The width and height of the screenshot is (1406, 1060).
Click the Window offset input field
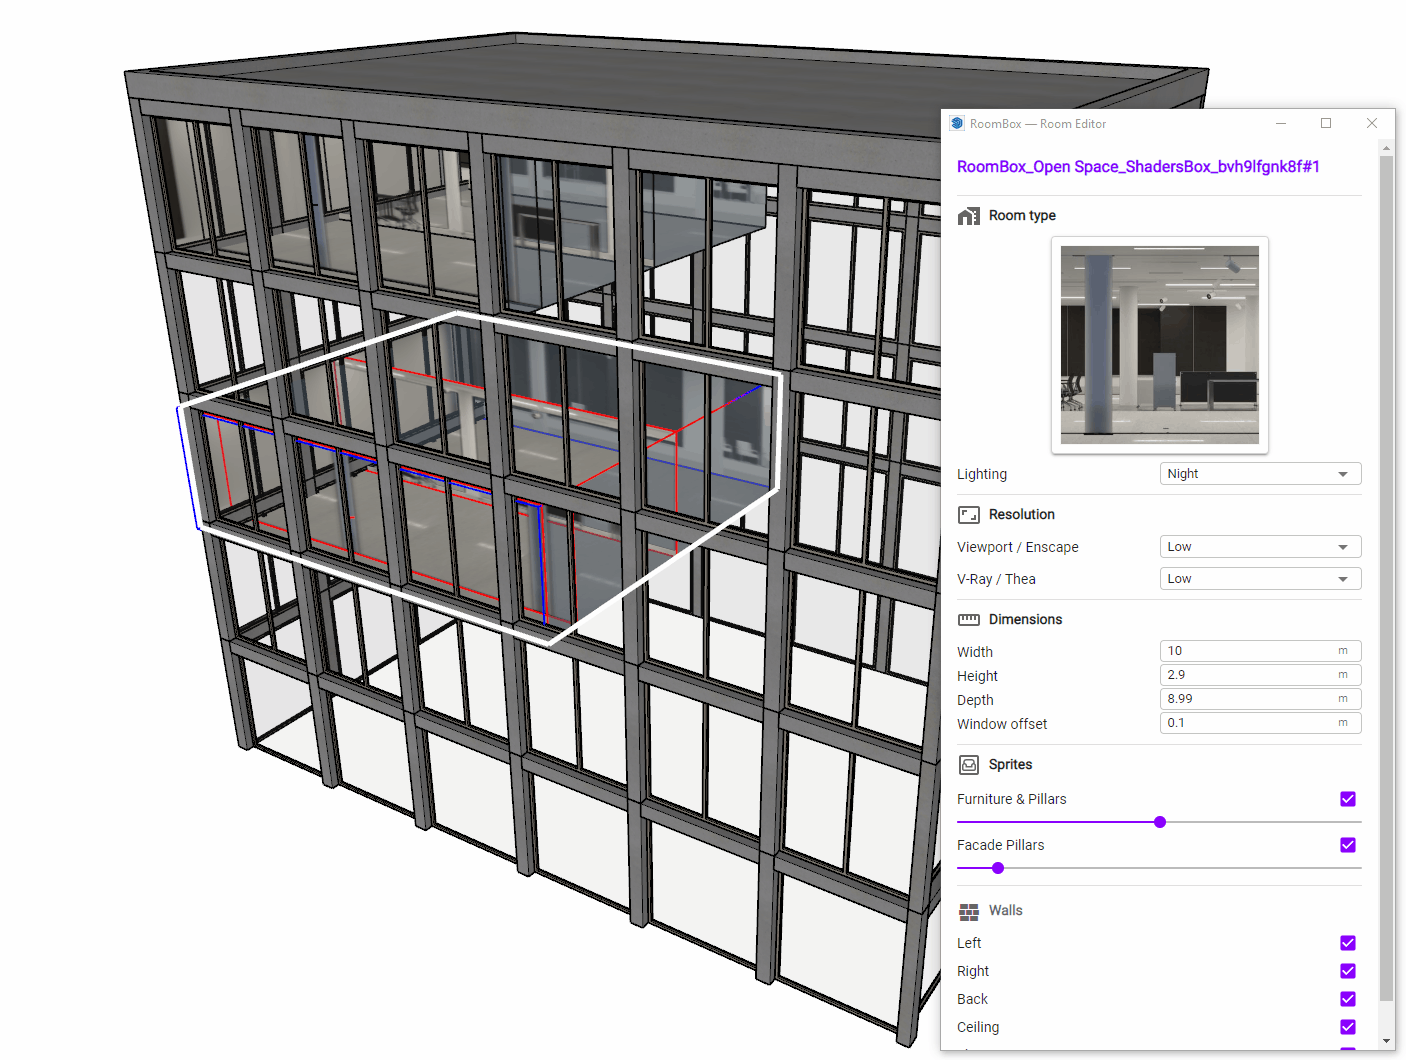click(x=1250, y=723)
